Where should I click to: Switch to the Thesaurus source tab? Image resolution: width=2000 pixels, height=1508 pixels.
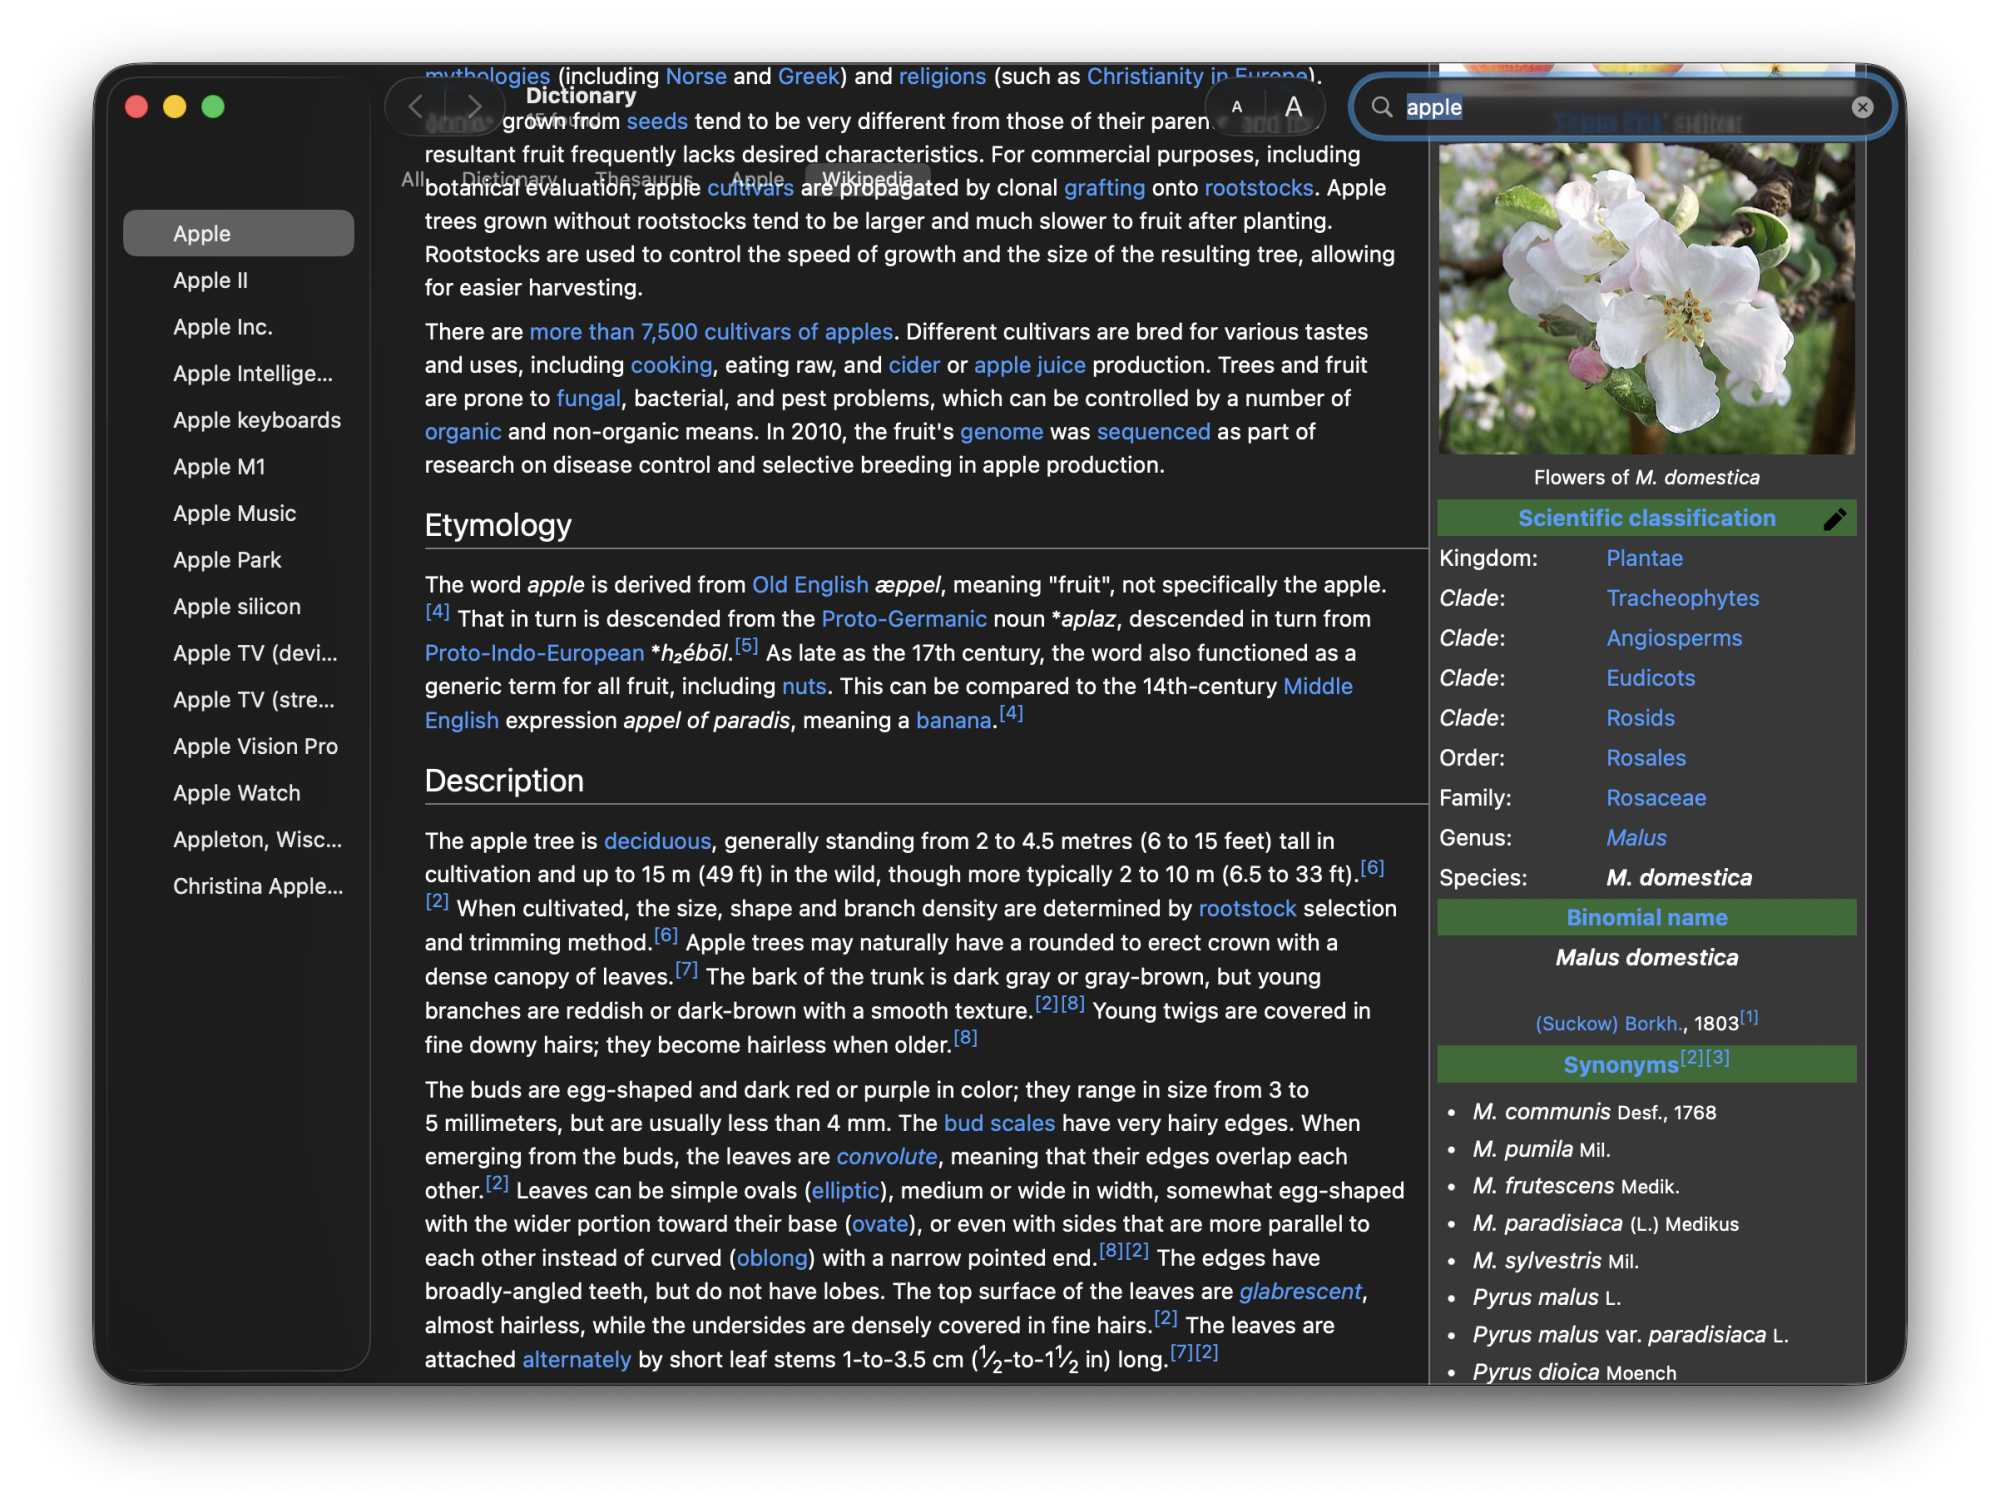(x=643, y=179)
